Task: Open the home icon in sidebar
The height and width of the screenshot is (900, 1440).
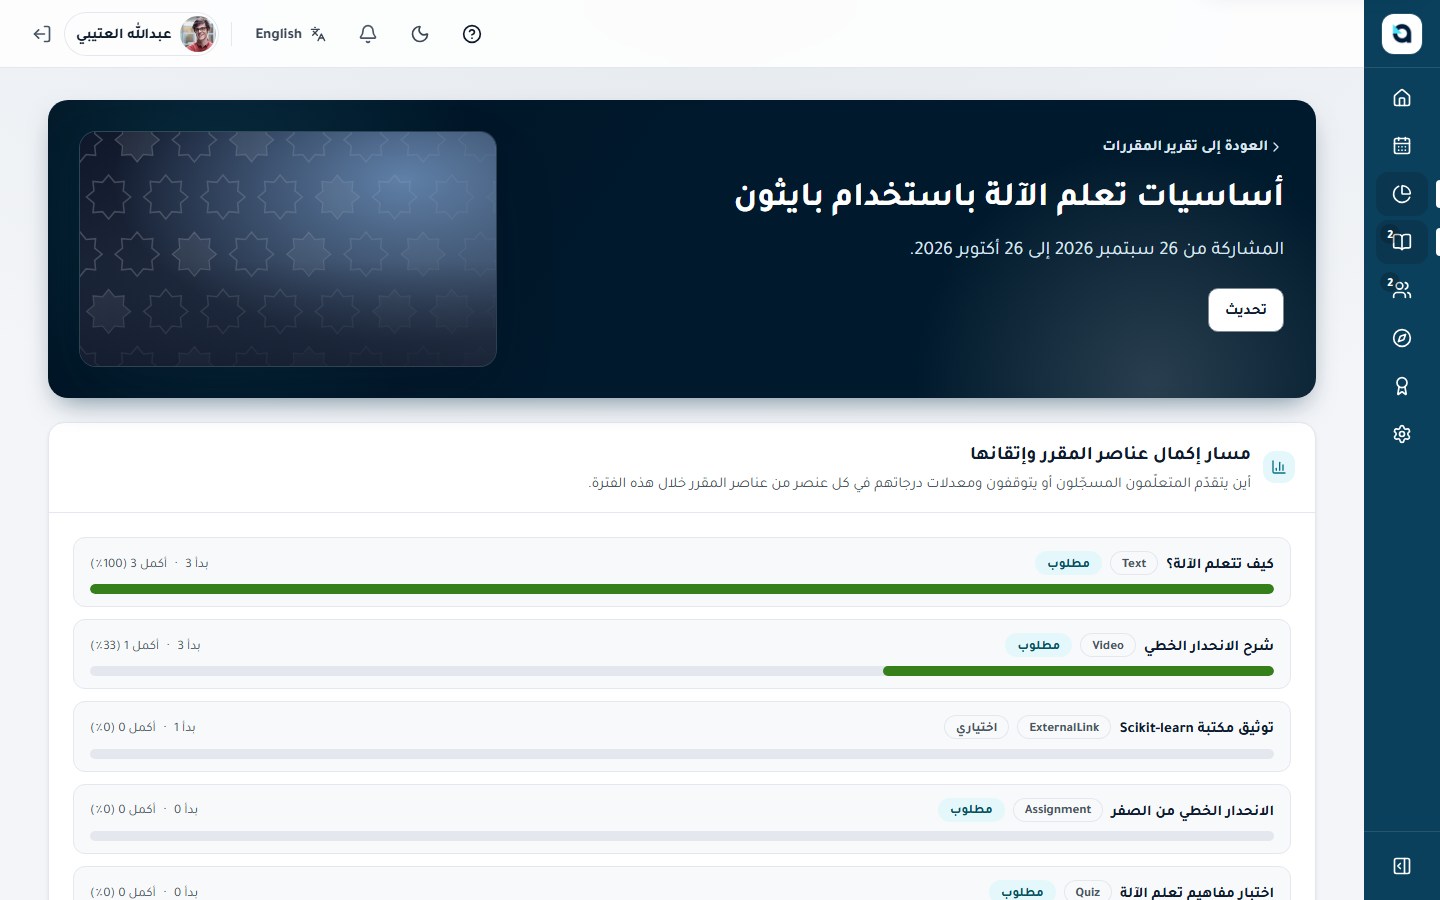Action: tap(1402, 98)
